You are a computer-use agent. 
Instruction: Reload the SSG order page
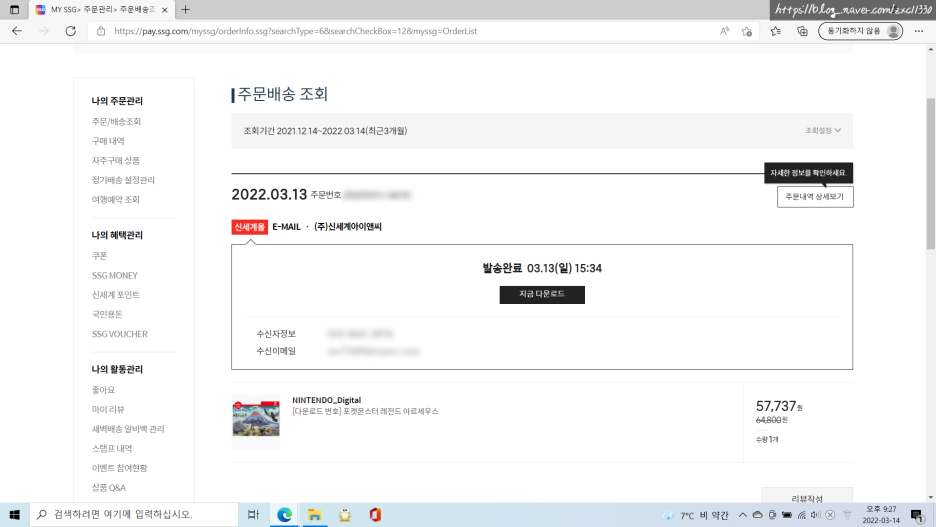click(x=70, y=31)
